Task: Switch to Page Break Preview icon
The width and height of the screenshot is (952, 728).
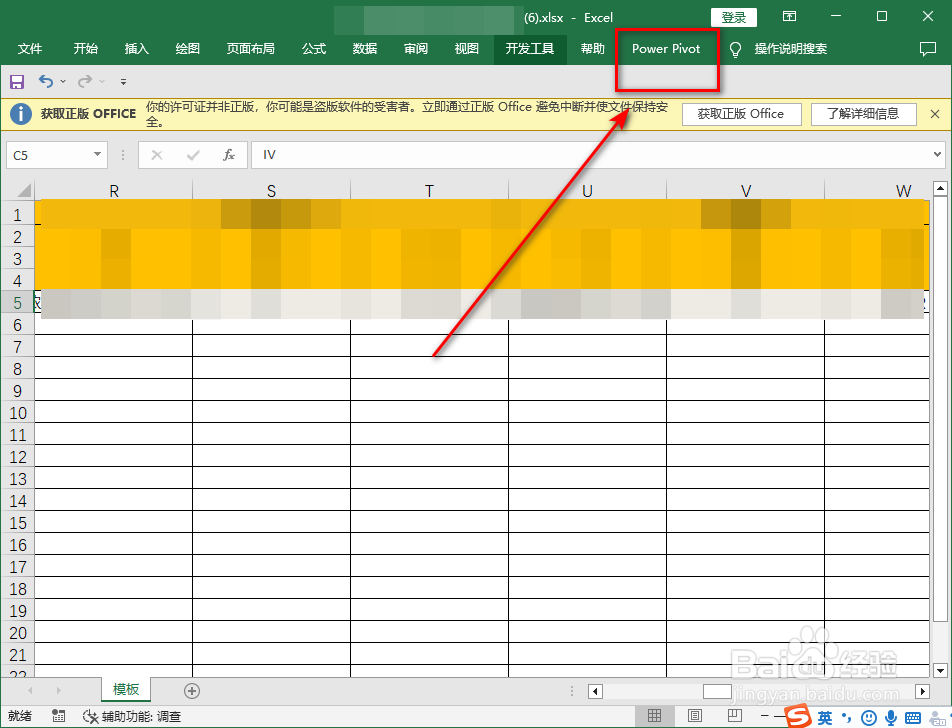Action: pos(735,716)
